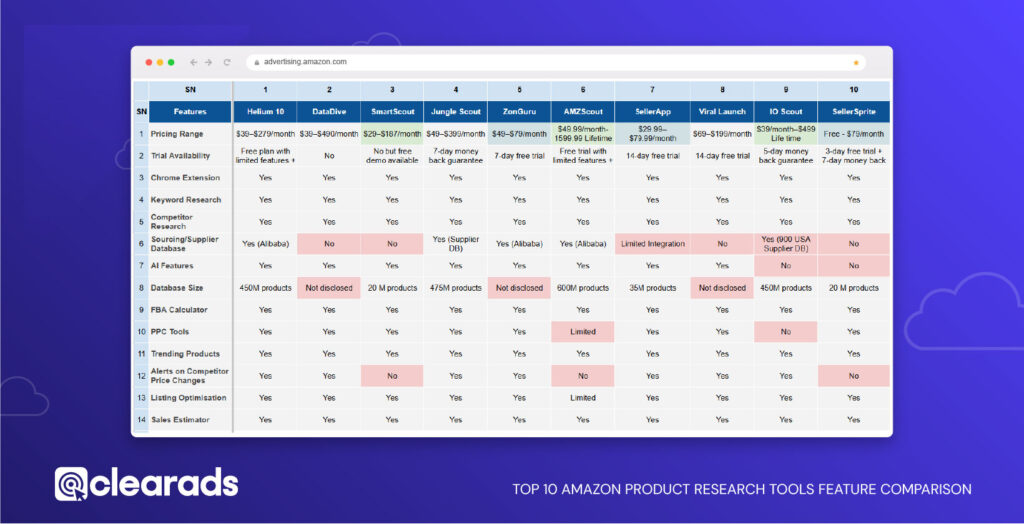Click the No but free demo available cell
1024x524 pixels.
point(391,156)
